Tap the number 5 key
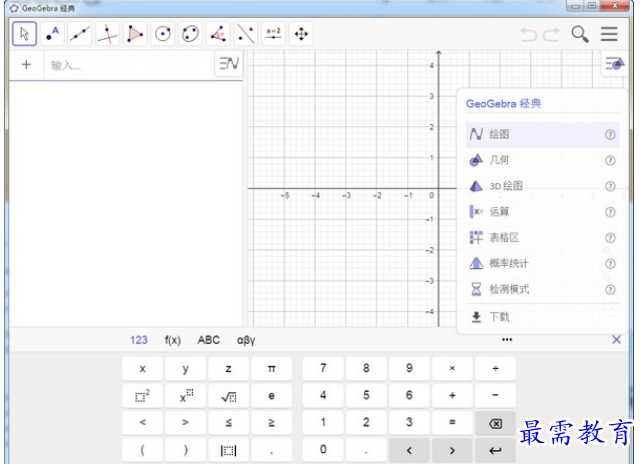Screen dimensions: 641x464 (x=366, y=395)
